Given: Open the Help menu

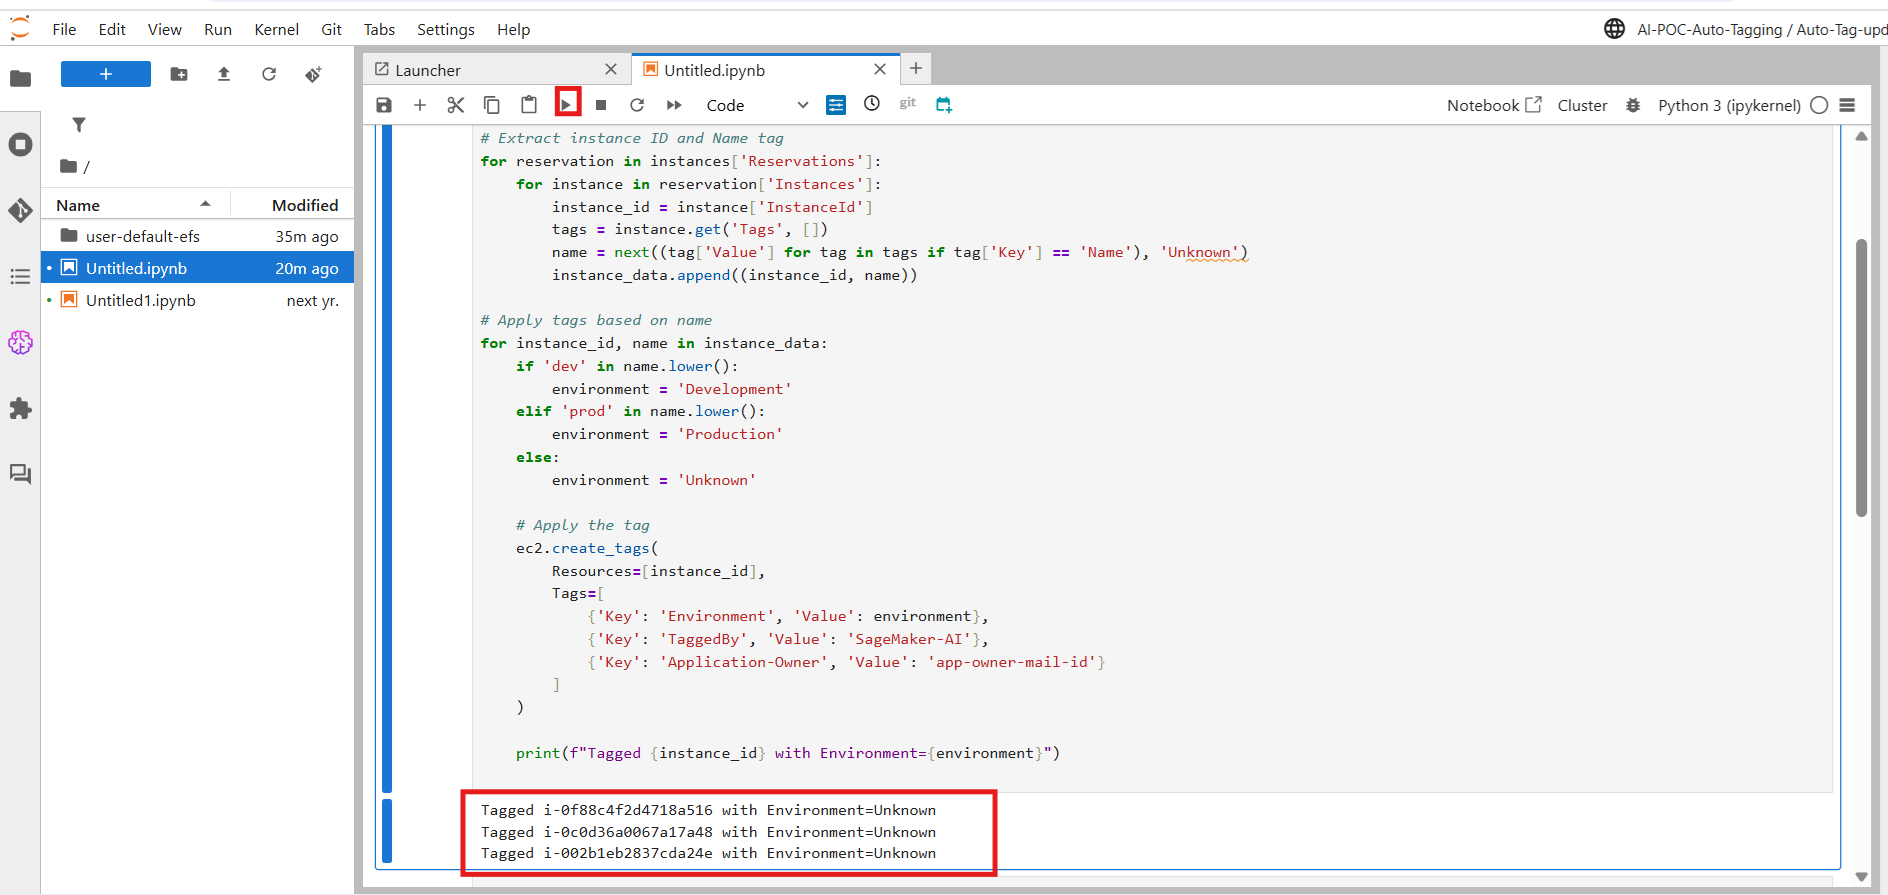Looking at the screenshot, I should point(514,30).
